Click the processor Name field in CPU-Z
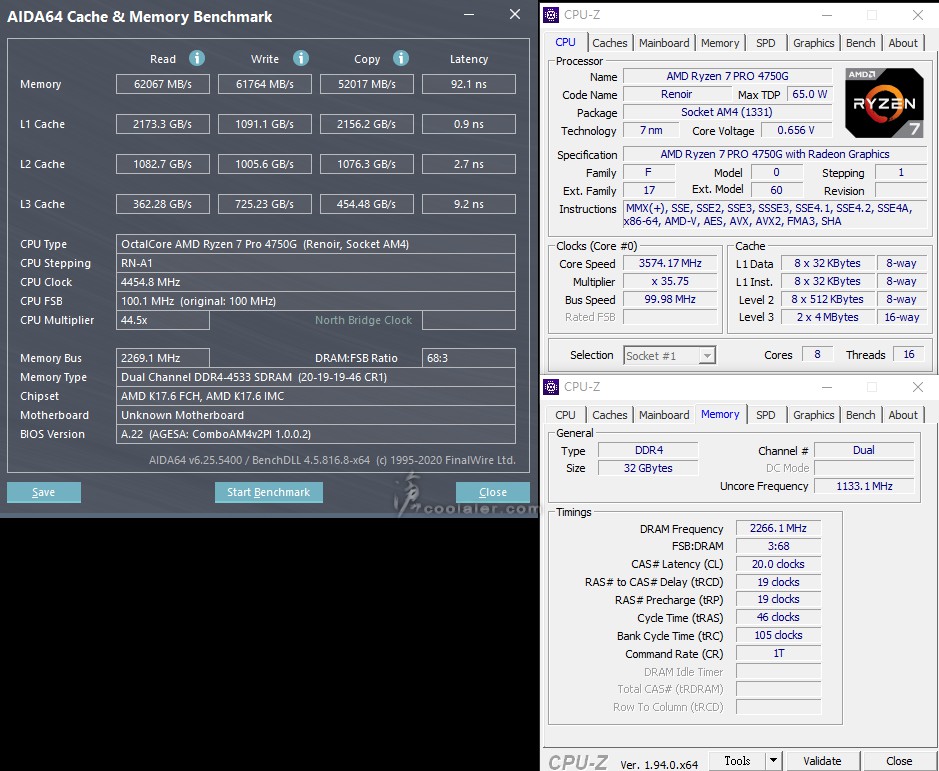This screenshot has height=771, width=939. (728, 76)
